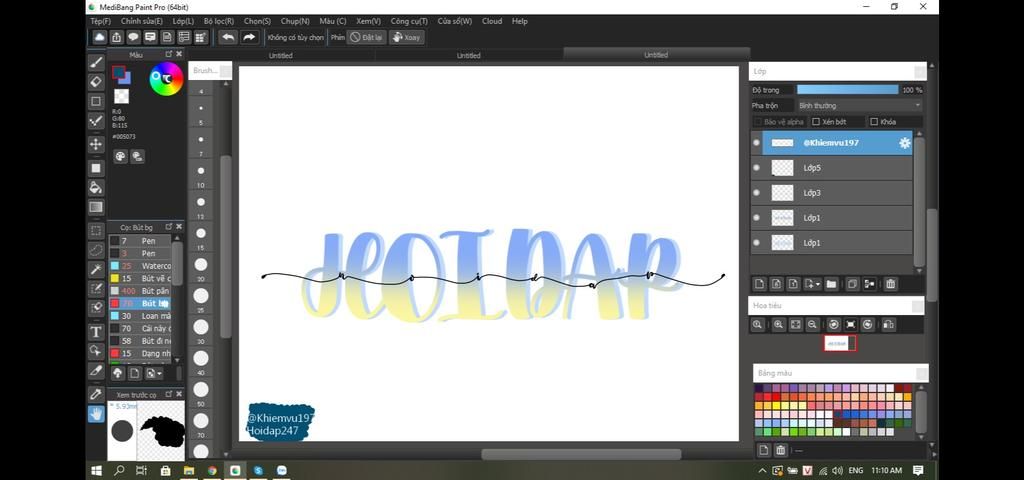1024x480 pixels.
Task: Open the Chỉnh sửa(E) menu
Action: (142, 22)
